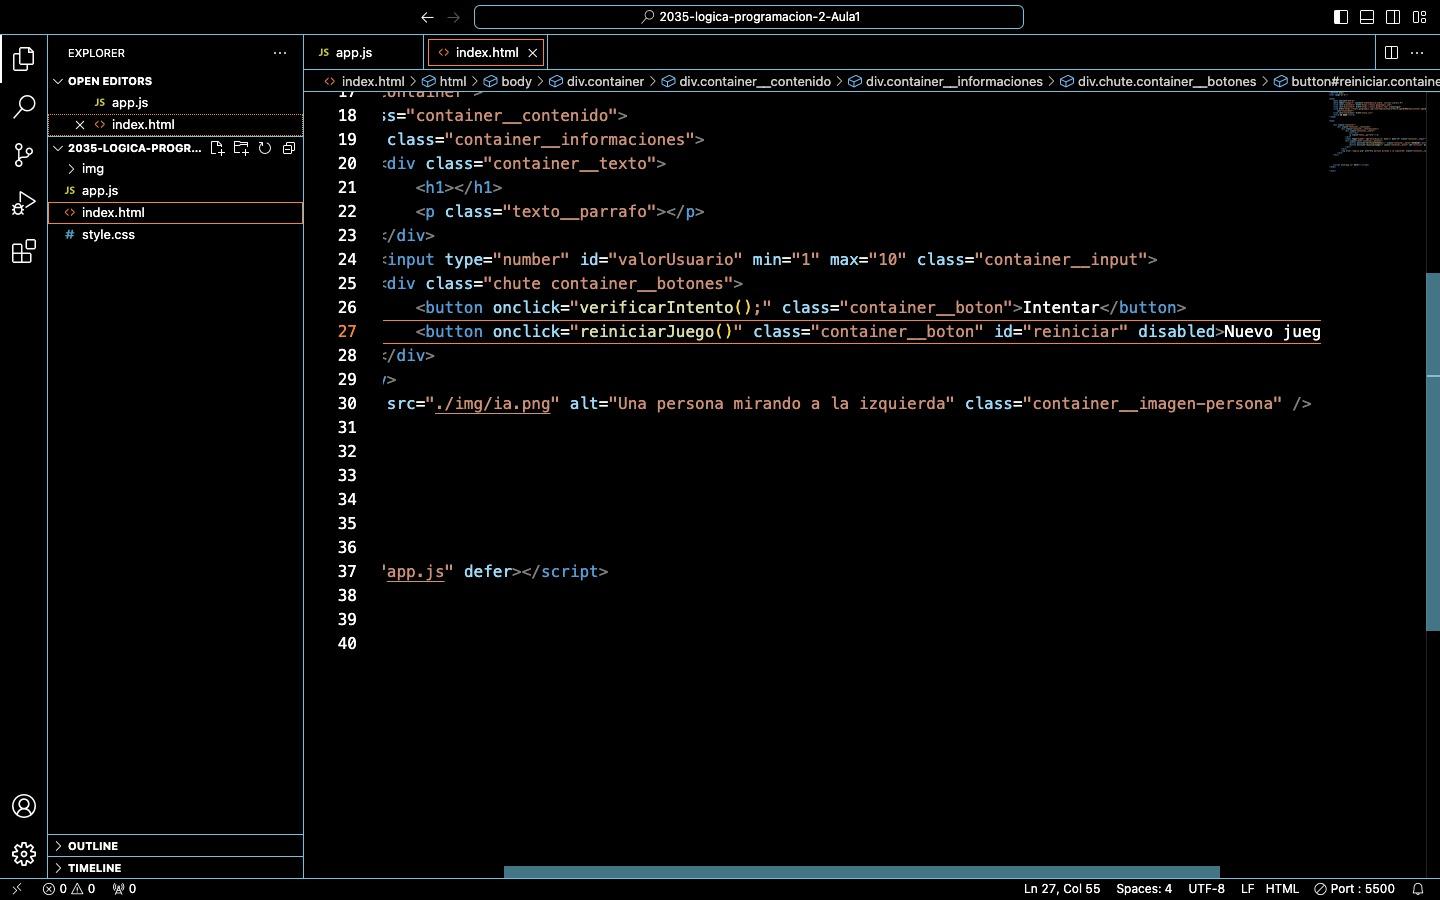Customize layout icon in title bar
This screenshot has width=1440, height=900.
click(x=1419, y=17)
